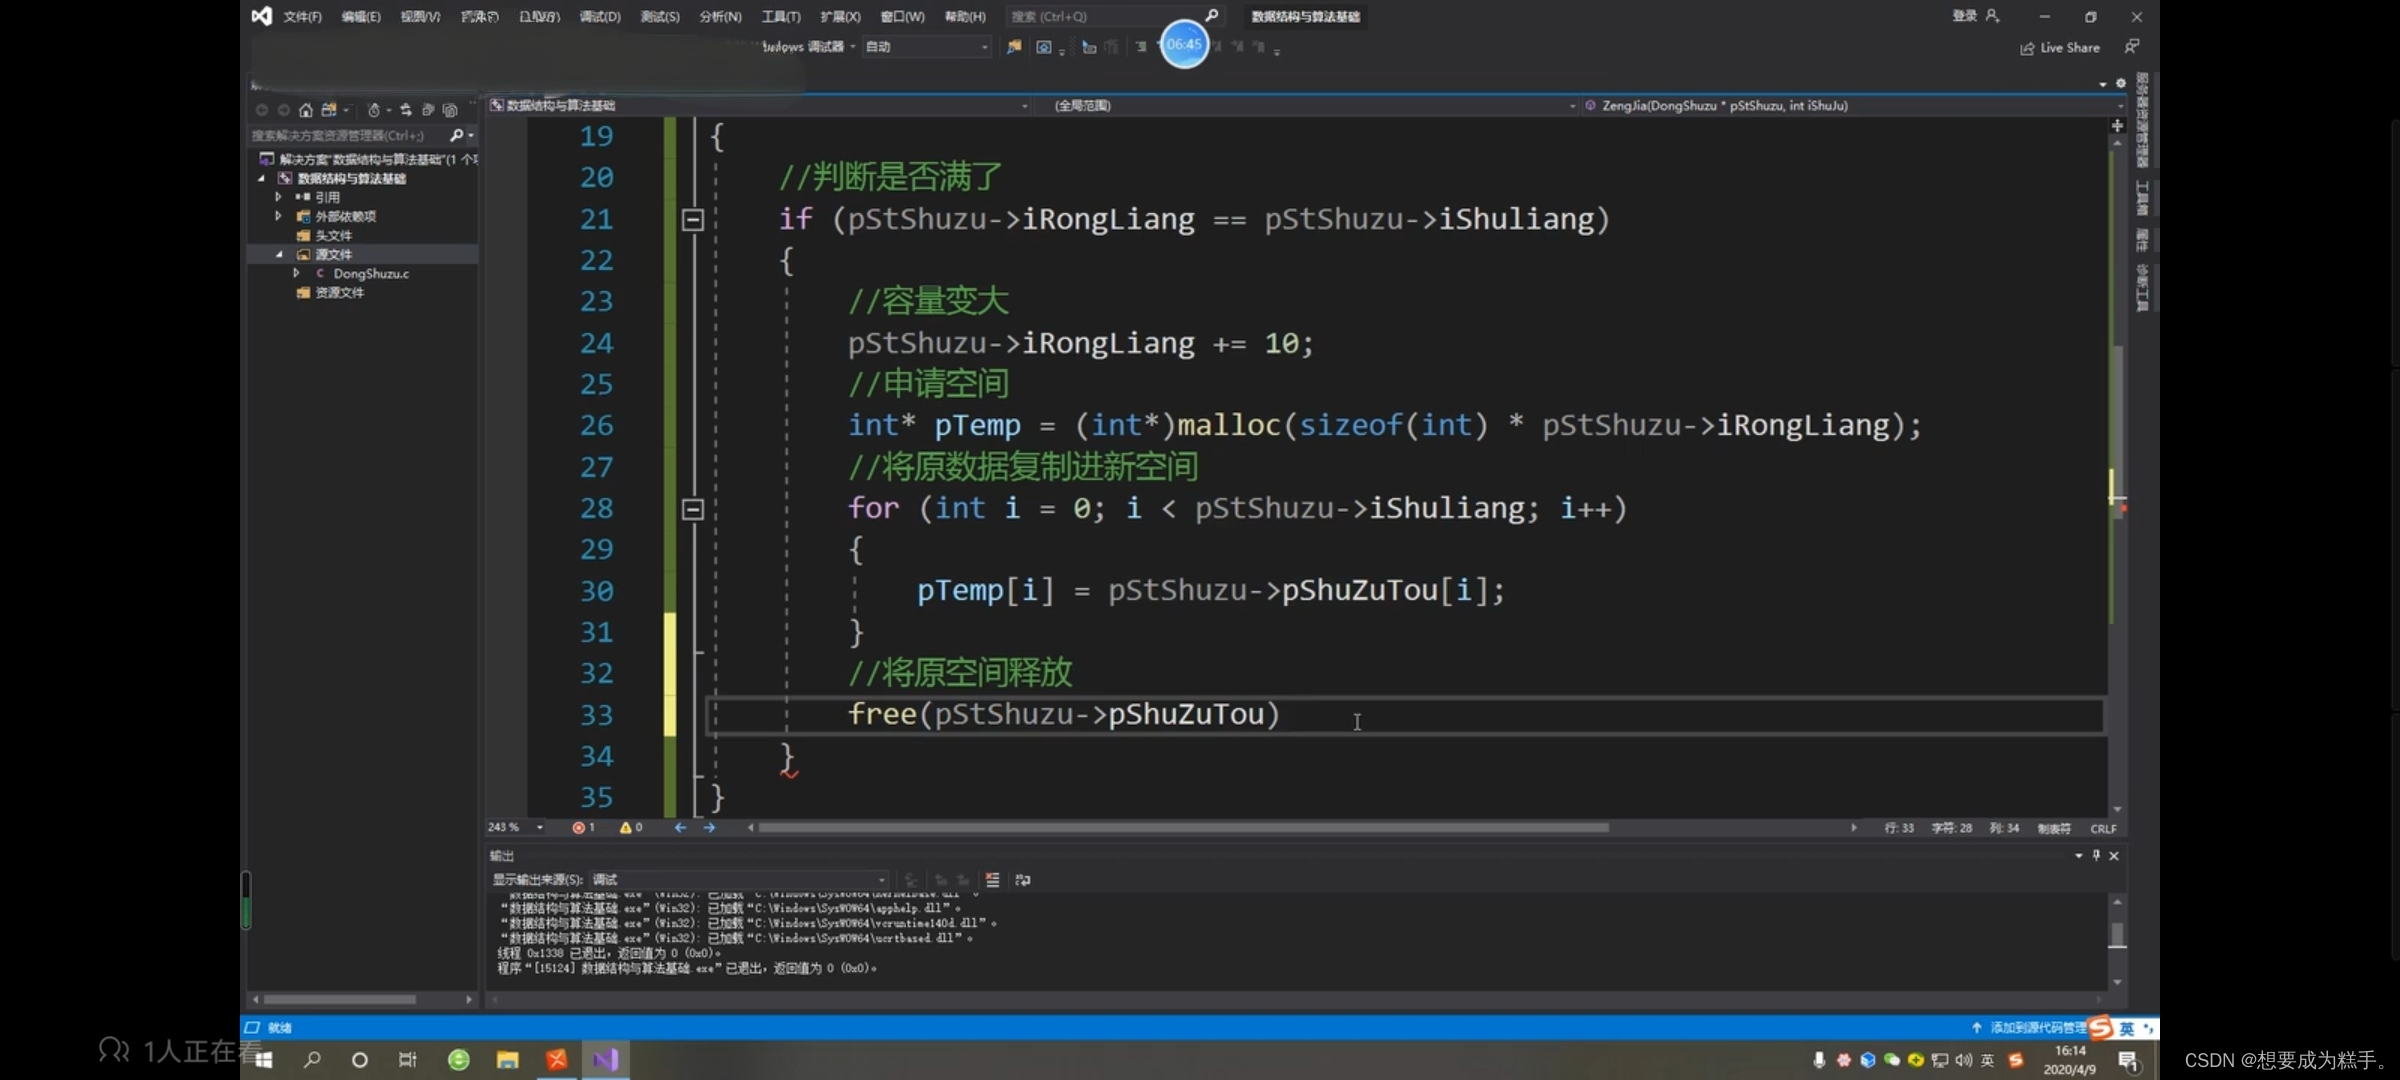Close the 输出 panel

click(2114, 856)
